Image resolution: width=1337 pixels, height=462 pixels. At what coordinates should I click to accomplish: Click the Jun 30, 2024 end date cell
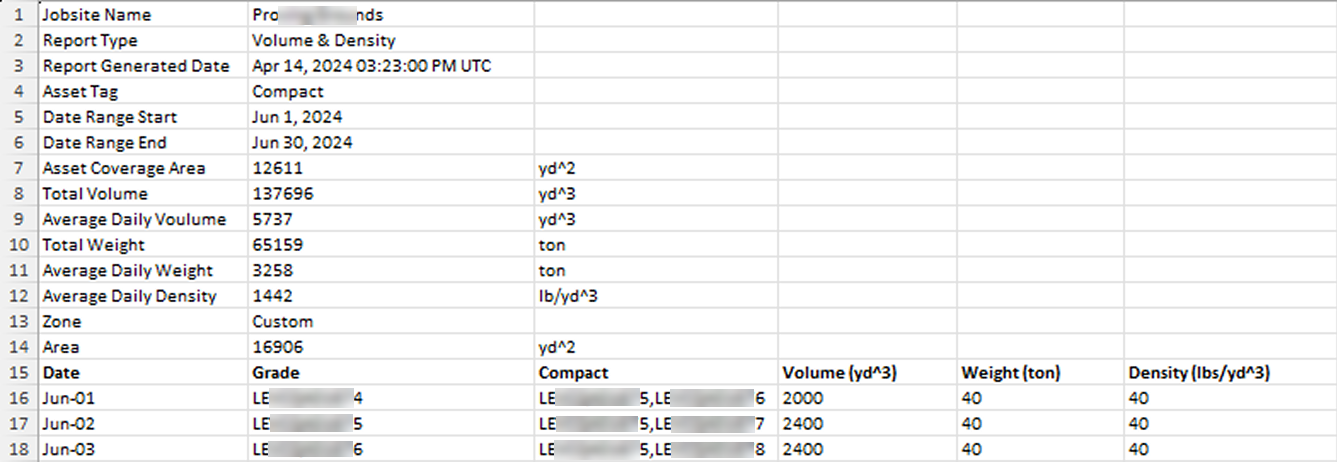302,143
